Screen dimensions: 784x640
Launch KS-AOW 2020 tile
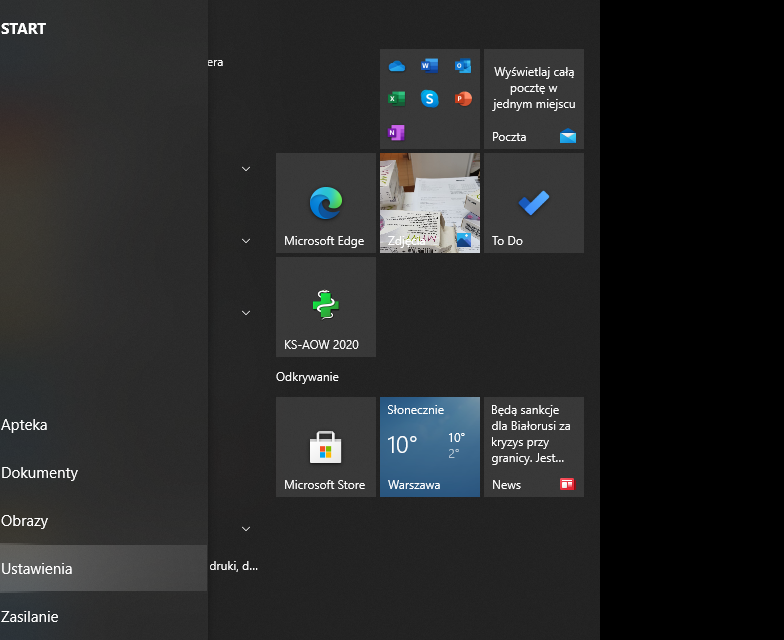coord(326,307)
